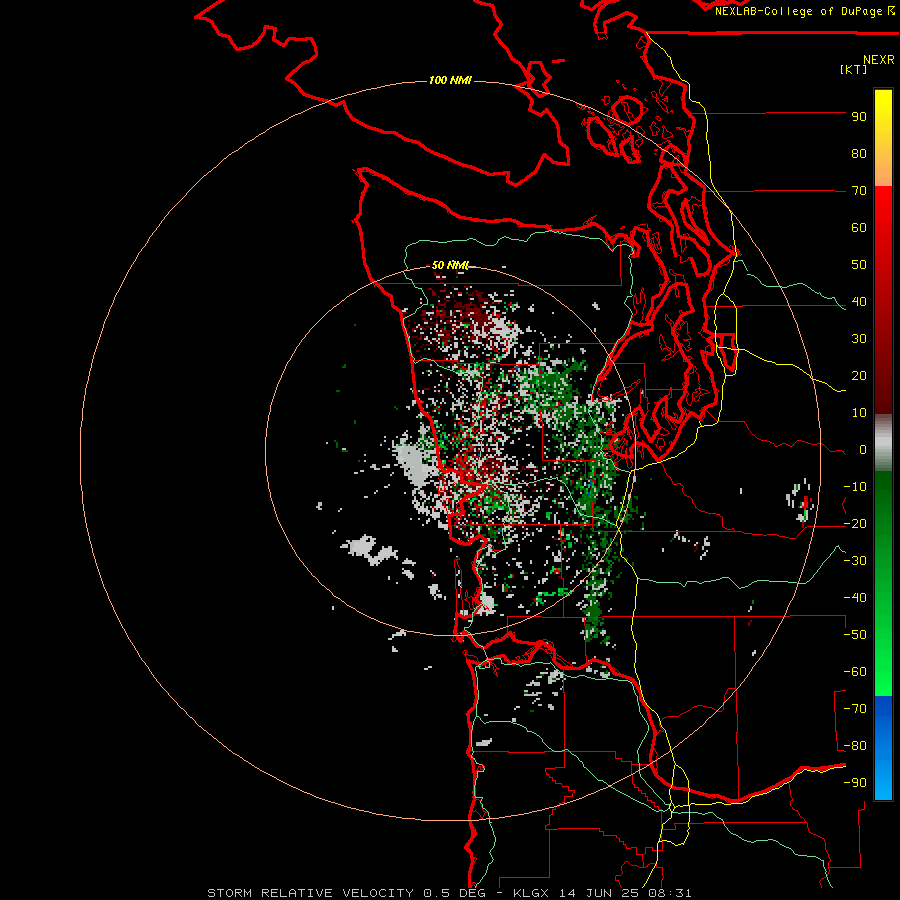Click the -80 scale value
The image size is (900, 900).
point(855,746)
